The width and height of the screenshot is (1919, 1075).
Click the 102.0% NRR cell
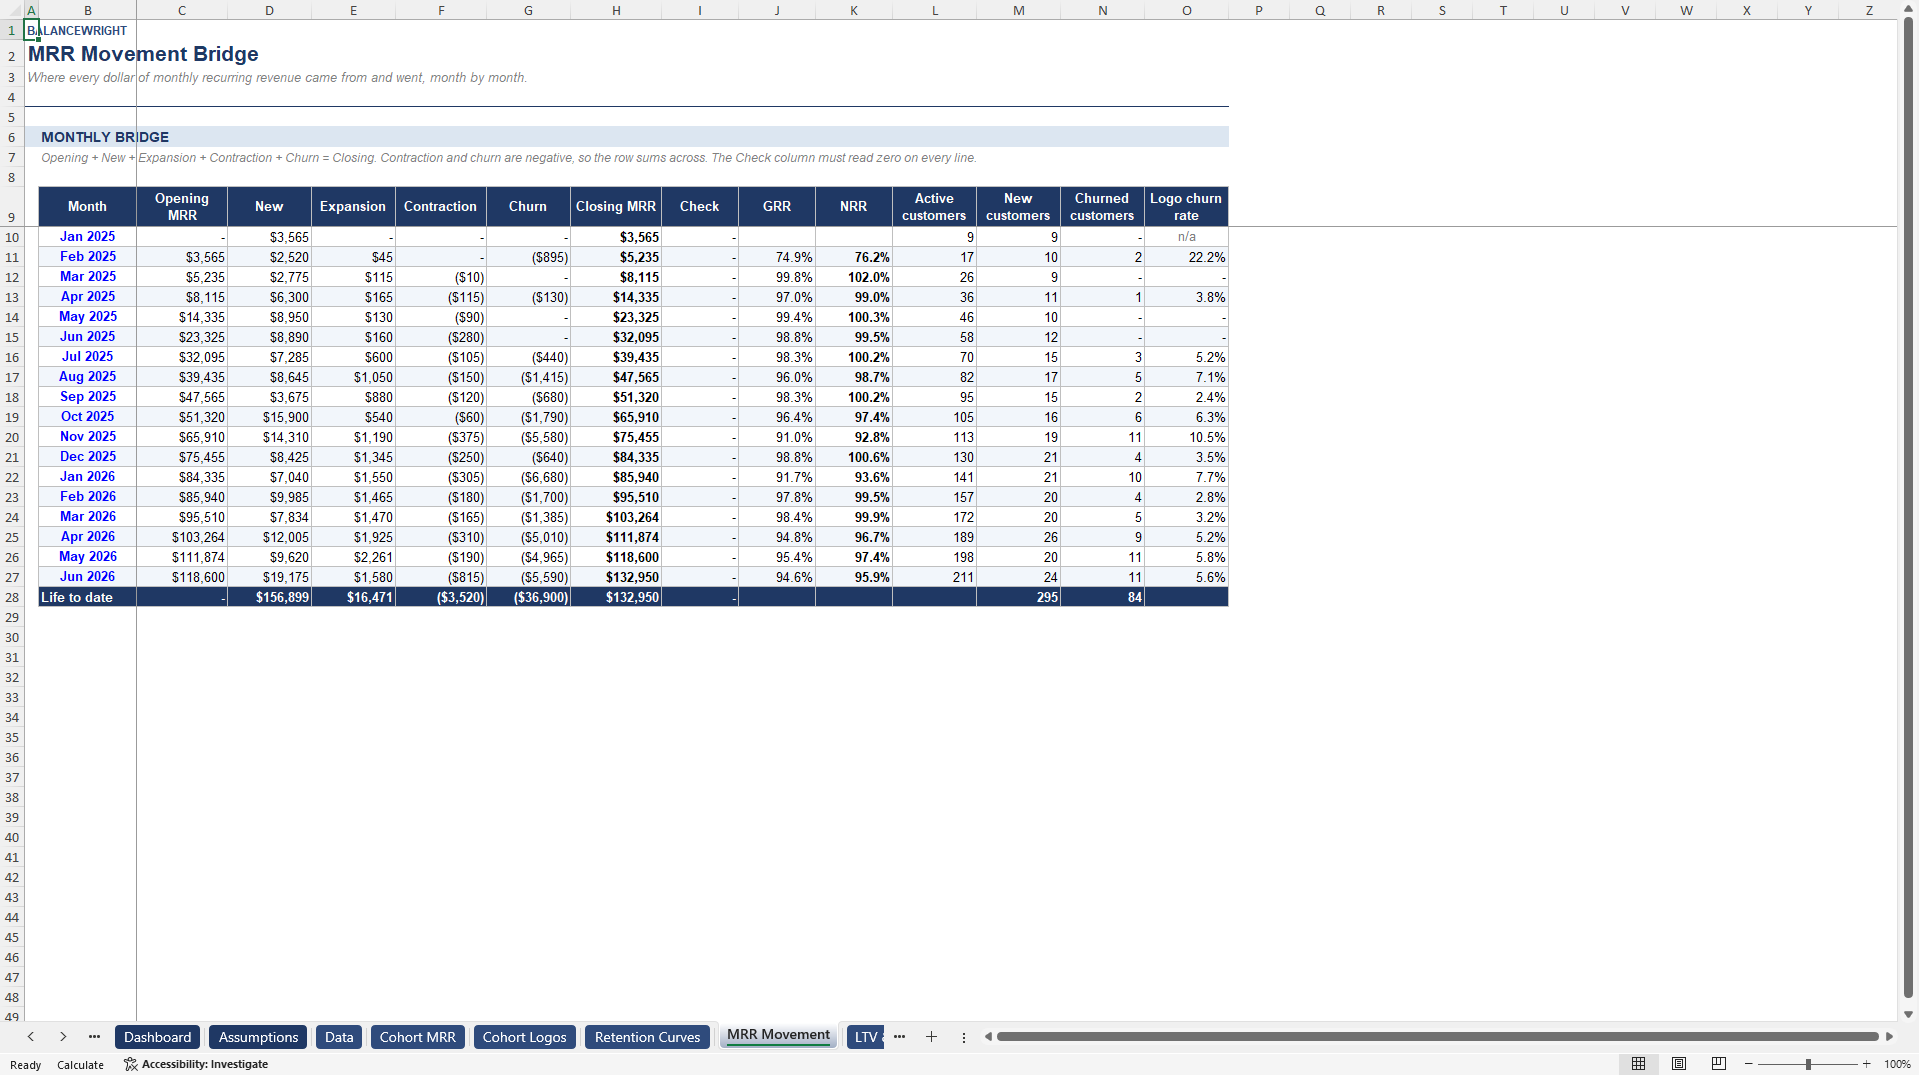coord(854,277)
